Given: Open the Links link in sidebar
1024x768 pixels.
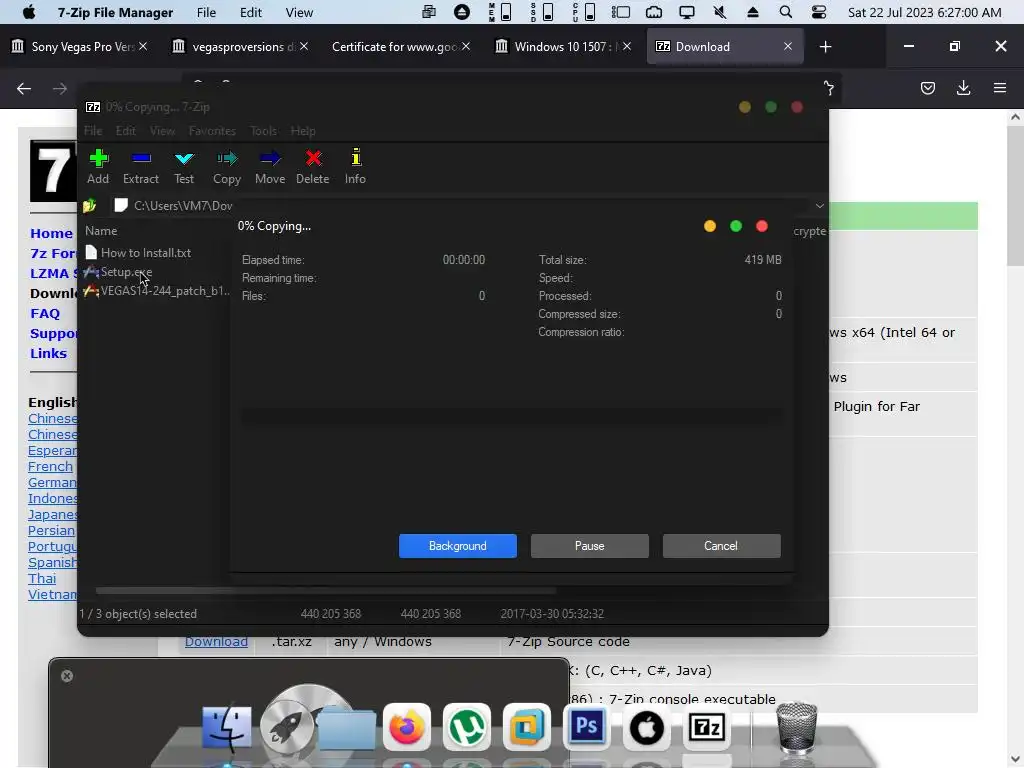Looking at the screenshot, I should (48, 353).
